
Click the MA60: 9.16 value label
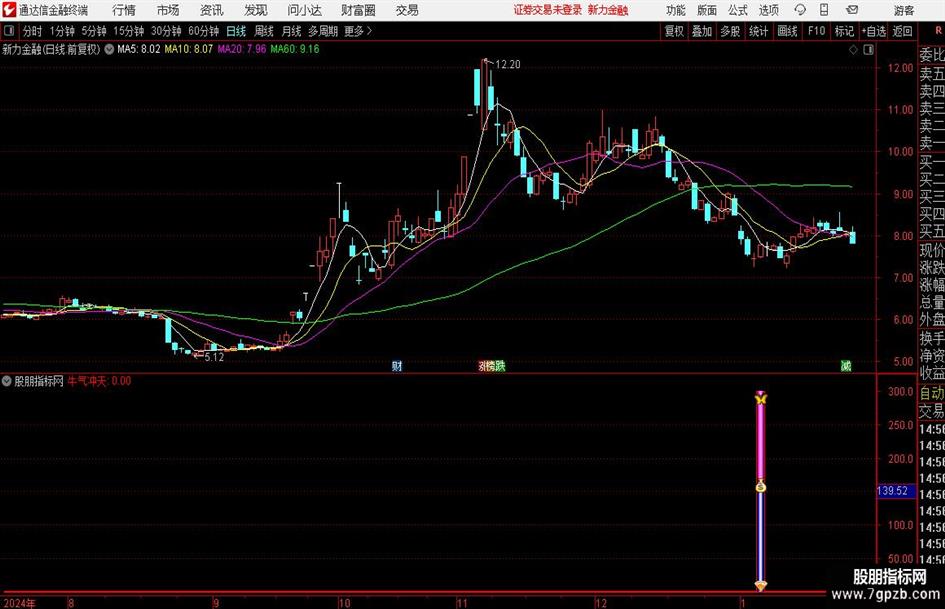point(295,49)
